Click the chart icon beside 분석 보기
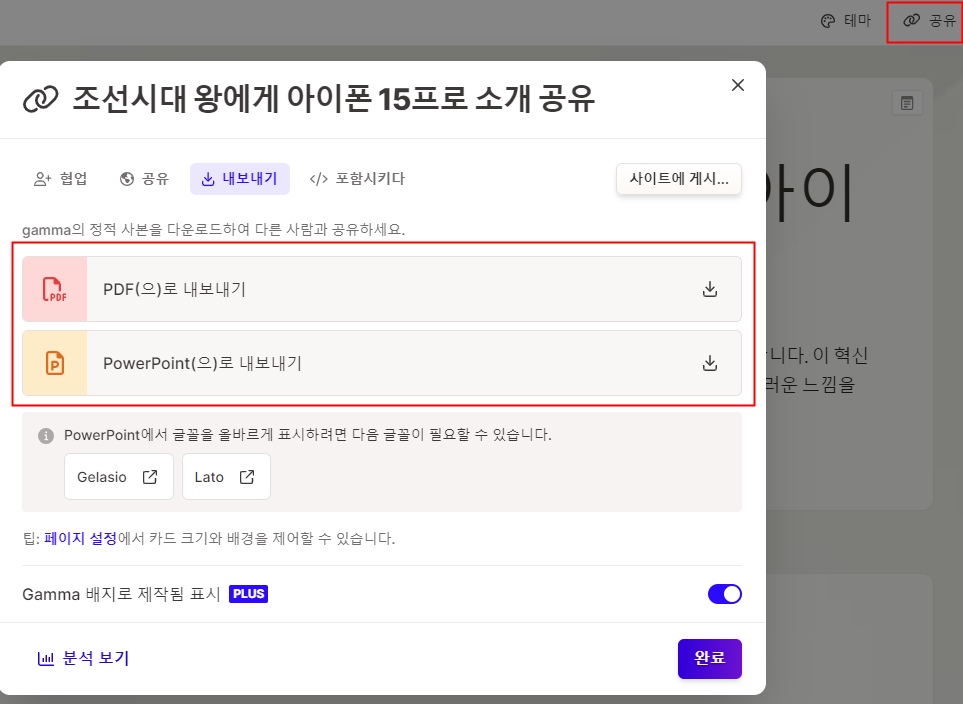This screenshot has width=963, height=704. pyautogui.click(x=46, y=659)
